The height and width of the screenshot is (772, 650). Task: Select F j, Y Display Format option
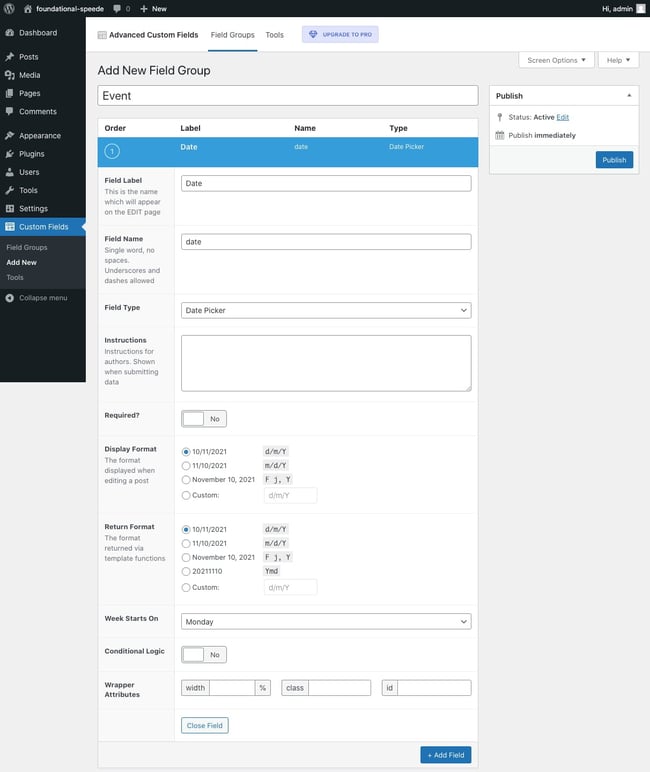point(186,480)
